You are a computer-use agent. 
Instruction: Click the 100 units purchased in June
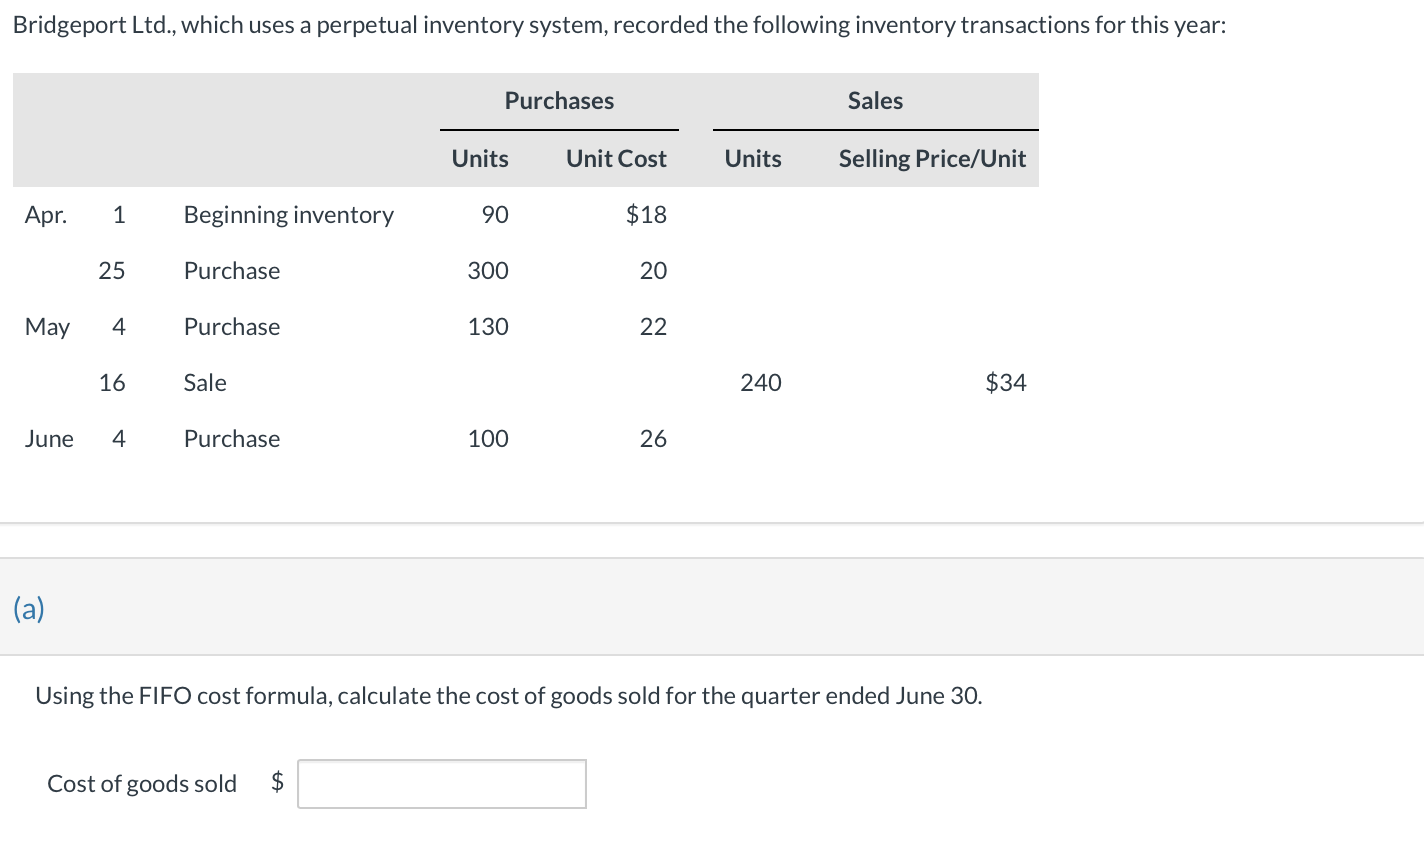tap(488, 438)
